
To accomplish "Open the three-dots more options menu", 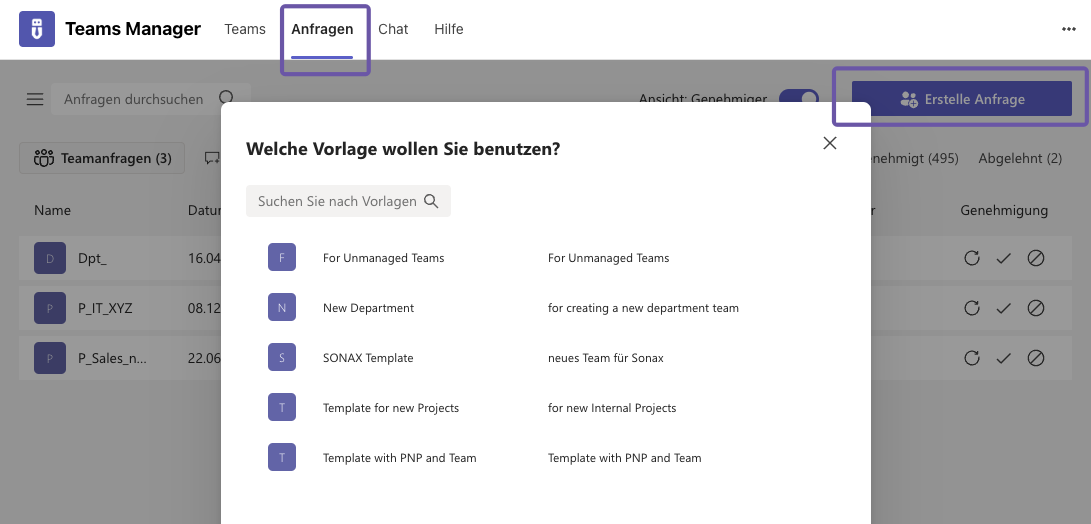I will 1069,29.
